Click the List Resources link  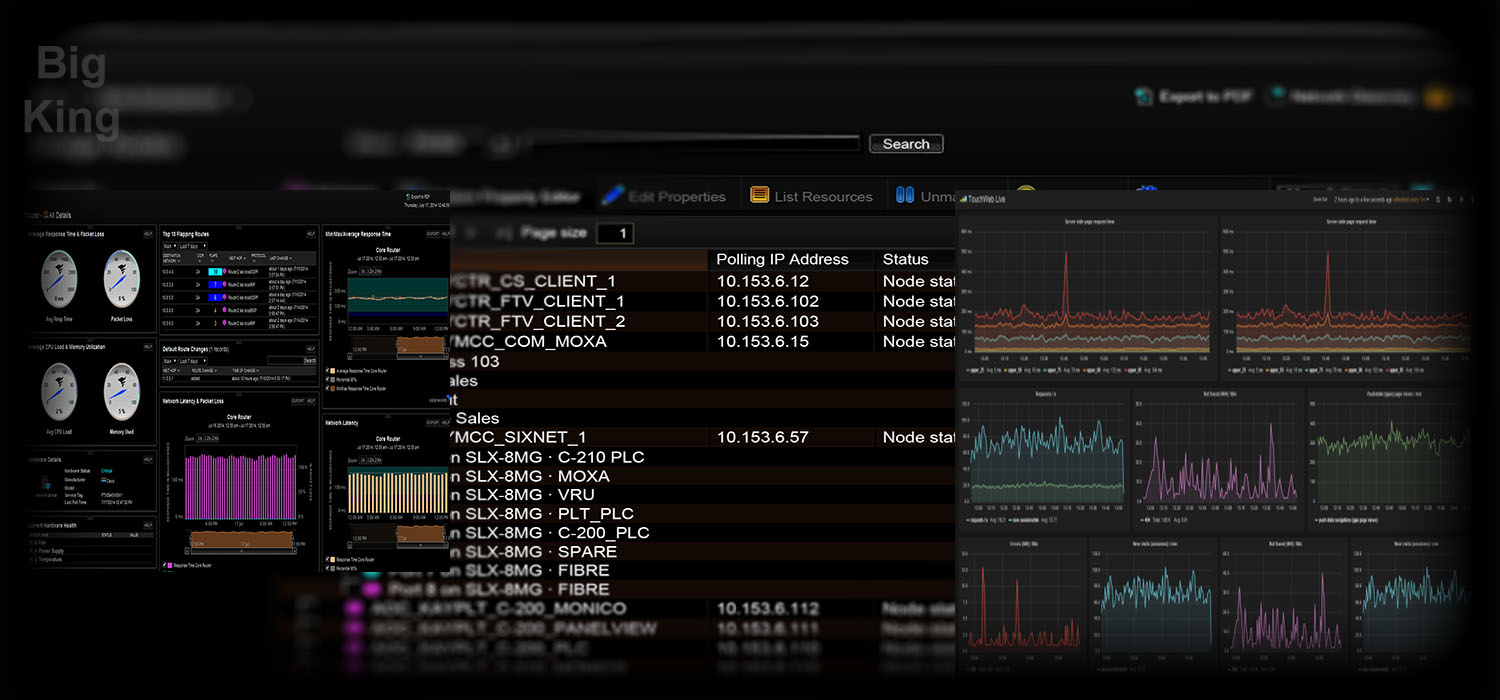pyautogui.click(x=823, y=197)
